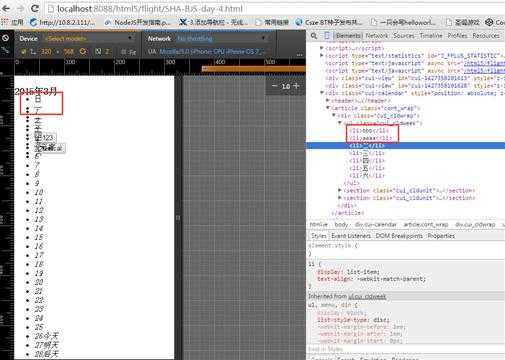
Task: Collapse the cui-calendar div node
Action: pyautogui.click(x=321, y=93)
